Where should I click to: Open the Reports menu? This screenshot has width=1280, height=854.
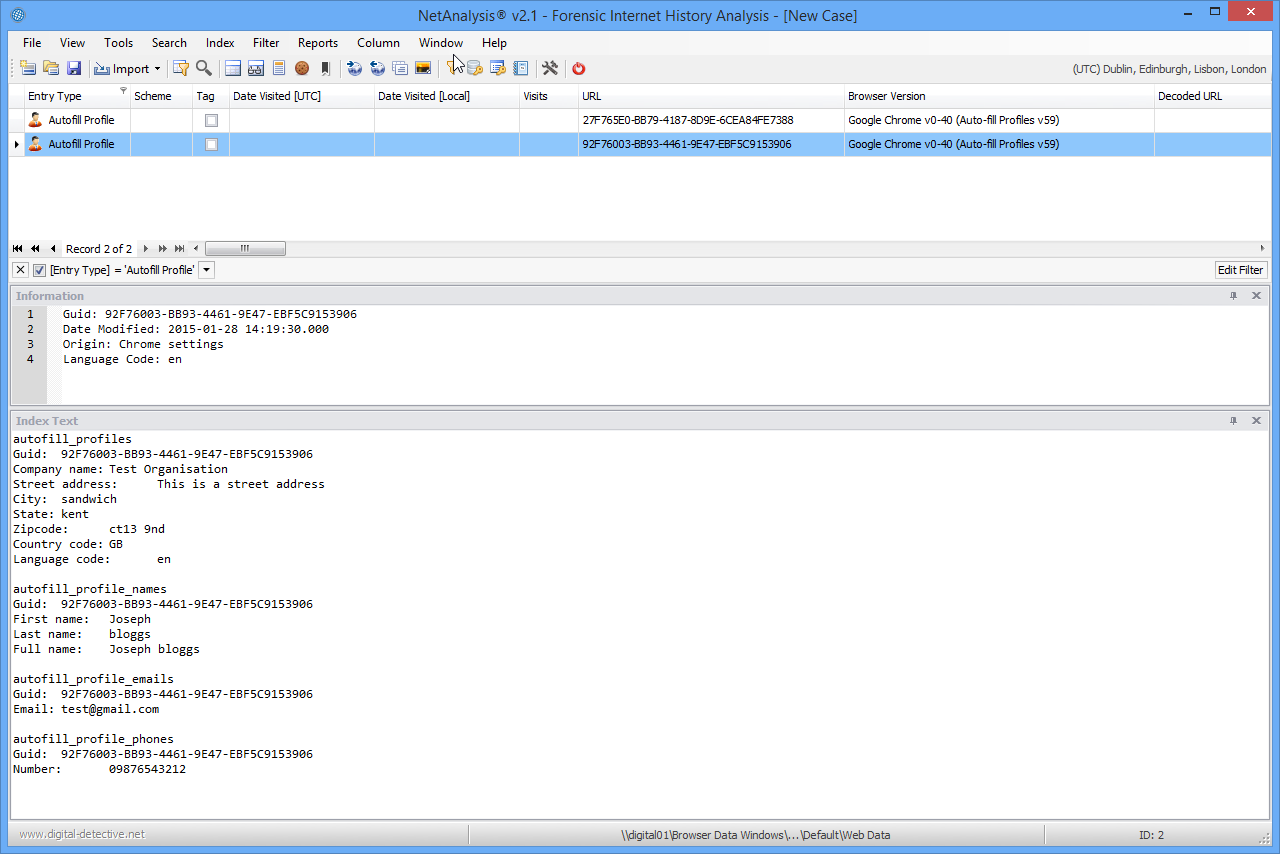point(318,43)
